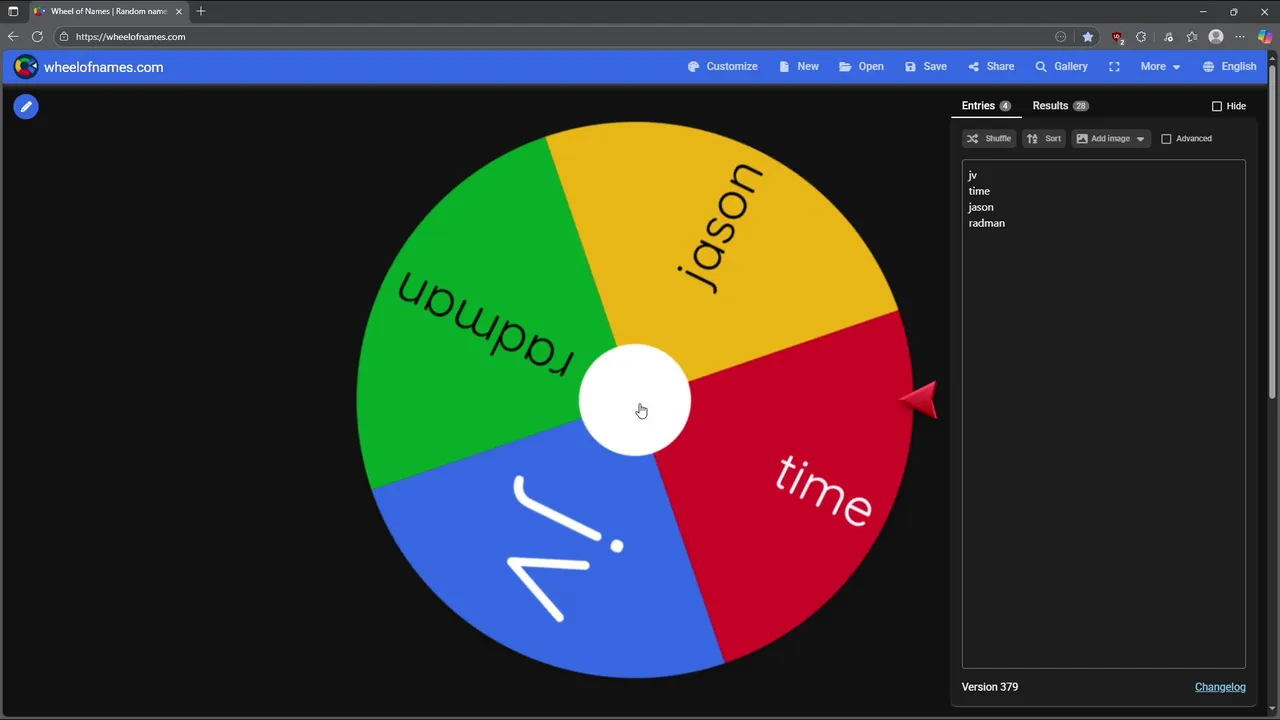The width and height of the screenshot is (1280, 720).
Task: Open the Customize palette option
Action: click(722, 67)
